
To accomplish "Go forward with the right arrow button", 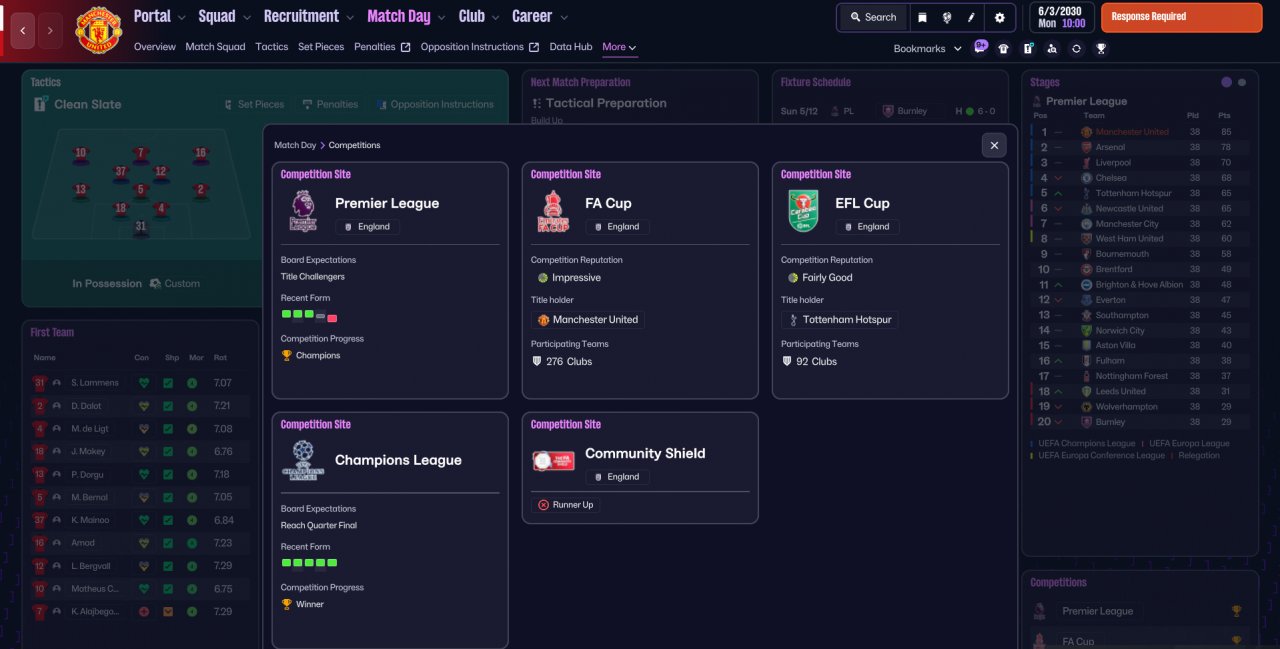I will 51,31.
